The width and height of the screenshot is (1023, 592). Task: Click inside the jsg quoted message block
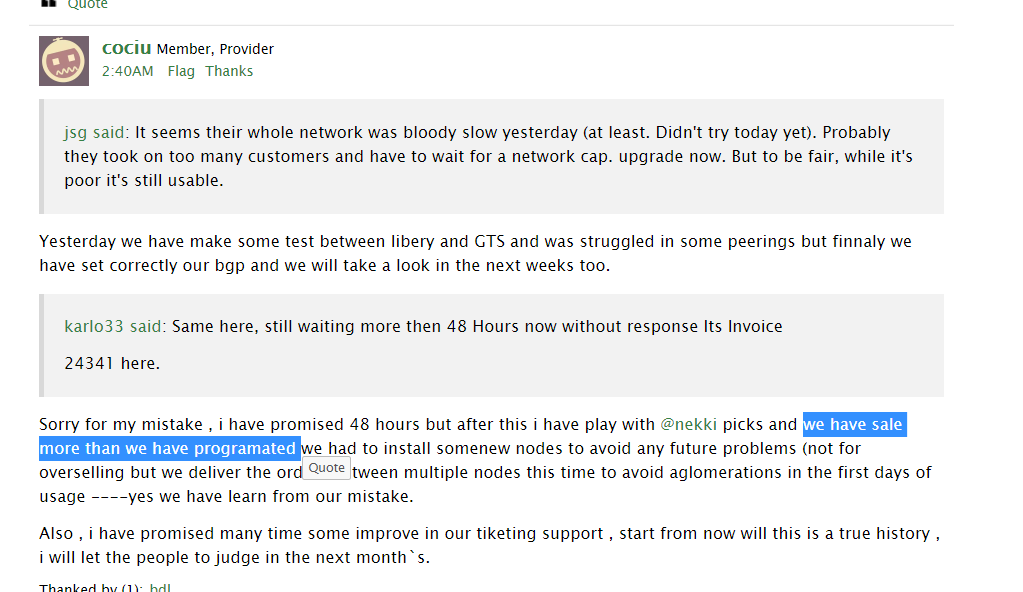pyautogui.click(x=490, y=157)
